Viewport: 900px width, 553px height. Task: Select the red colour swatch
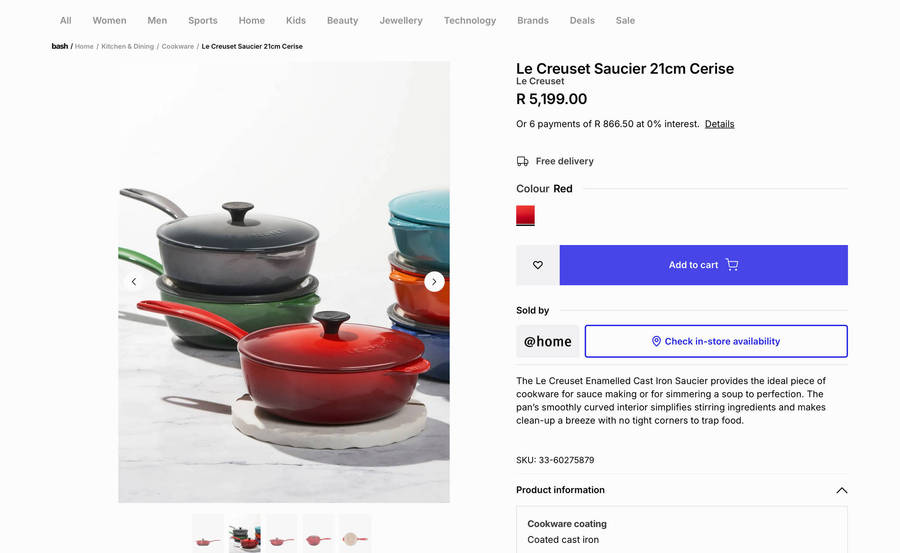point(525,215)
